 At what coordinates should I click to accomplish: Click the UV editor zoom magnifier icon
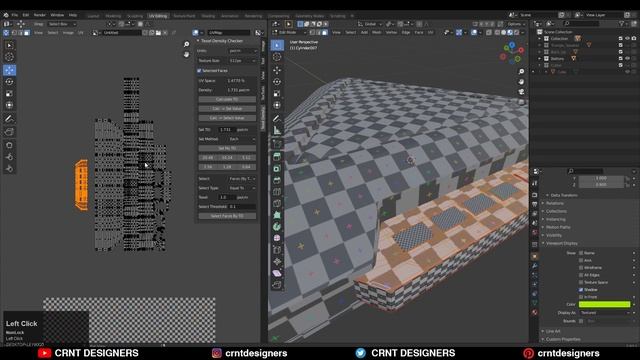point(187,44)
